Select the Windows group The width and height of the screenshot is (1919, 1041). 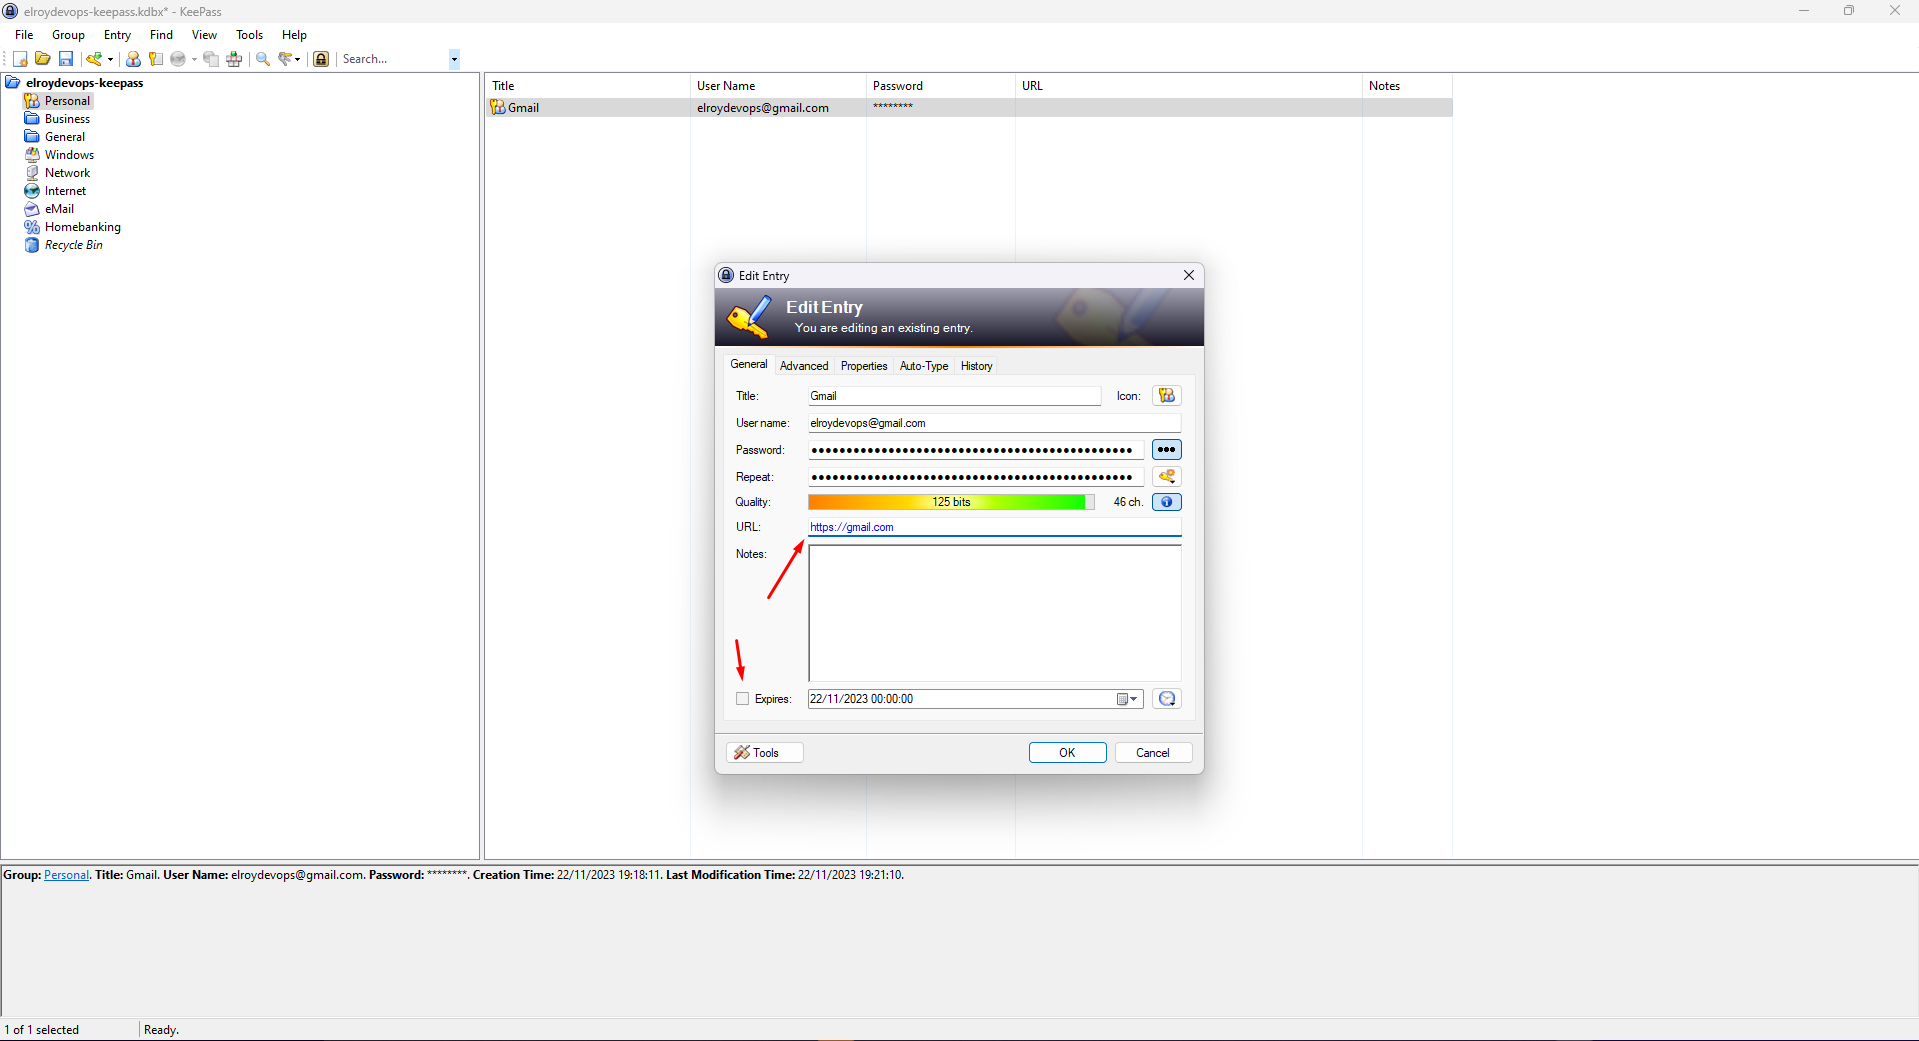(x=69, y=155)
